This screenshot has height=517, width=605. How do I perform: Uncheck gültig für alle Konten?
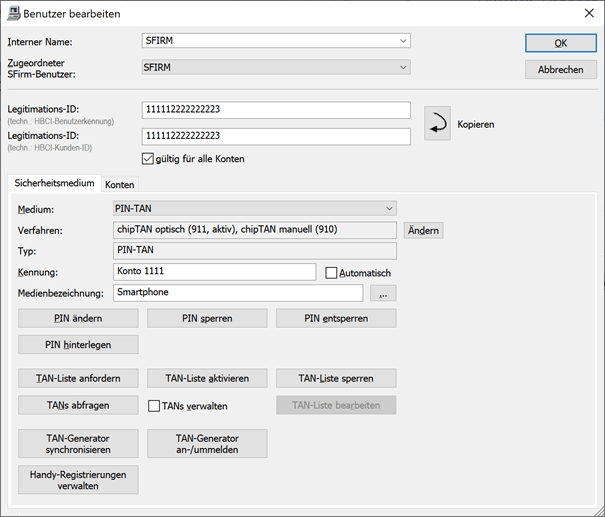point(148,159)
